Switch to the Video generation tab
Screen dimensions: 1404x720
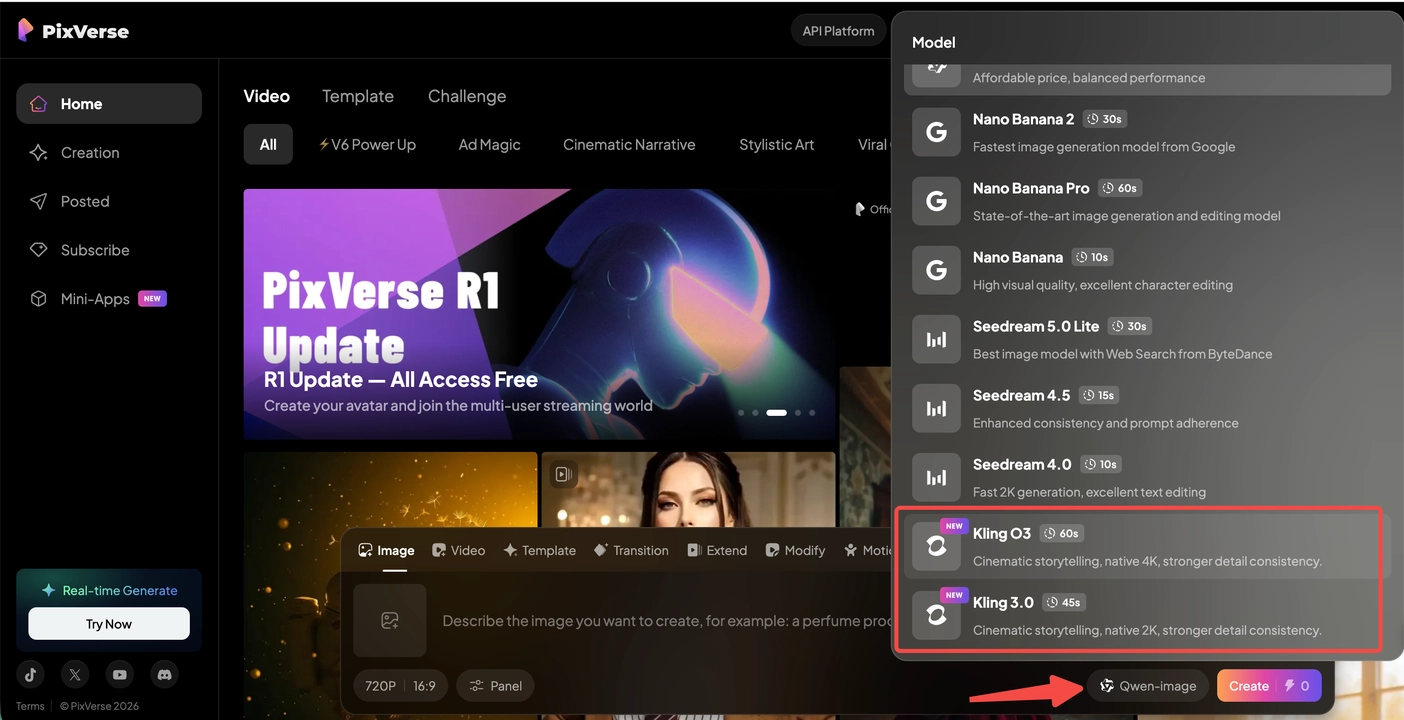click(459, 550)
